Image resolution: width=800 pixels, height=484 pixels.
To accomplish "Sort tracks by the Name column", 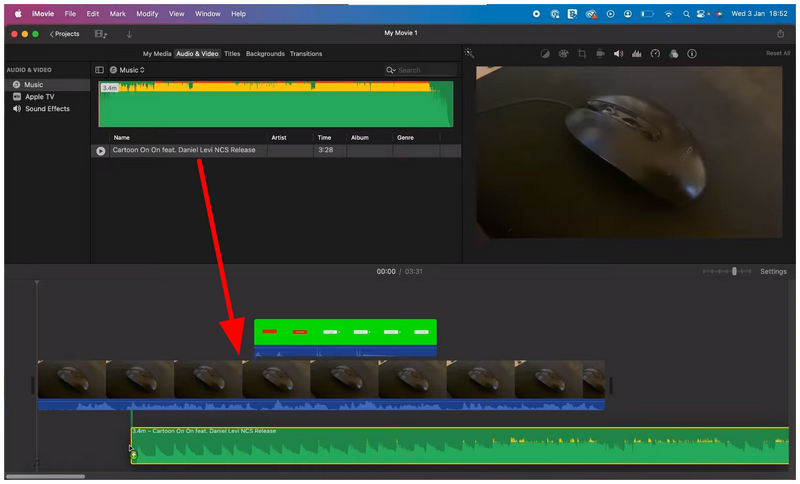I will coord(121,138).
